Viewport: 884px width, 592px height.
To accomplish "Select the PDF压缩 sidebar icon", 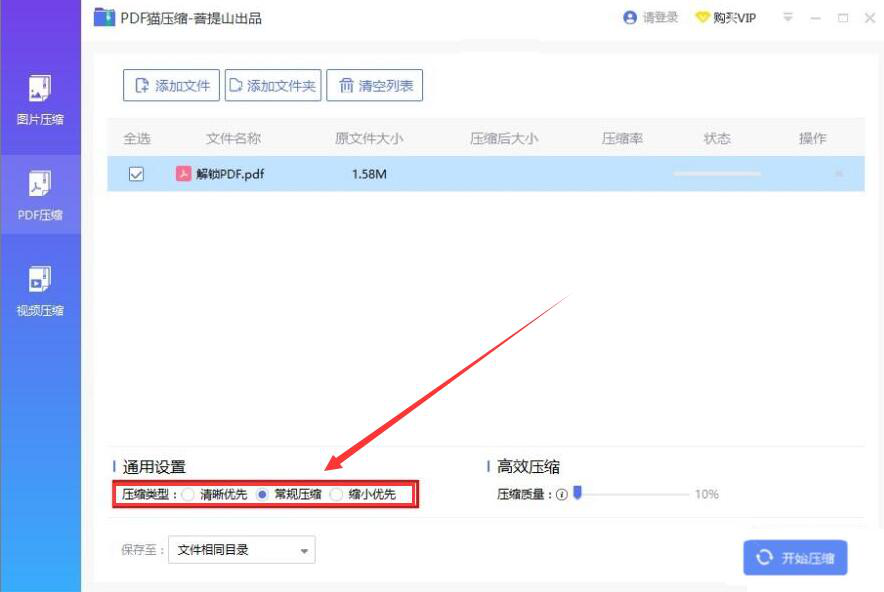I will pos(40,190).
